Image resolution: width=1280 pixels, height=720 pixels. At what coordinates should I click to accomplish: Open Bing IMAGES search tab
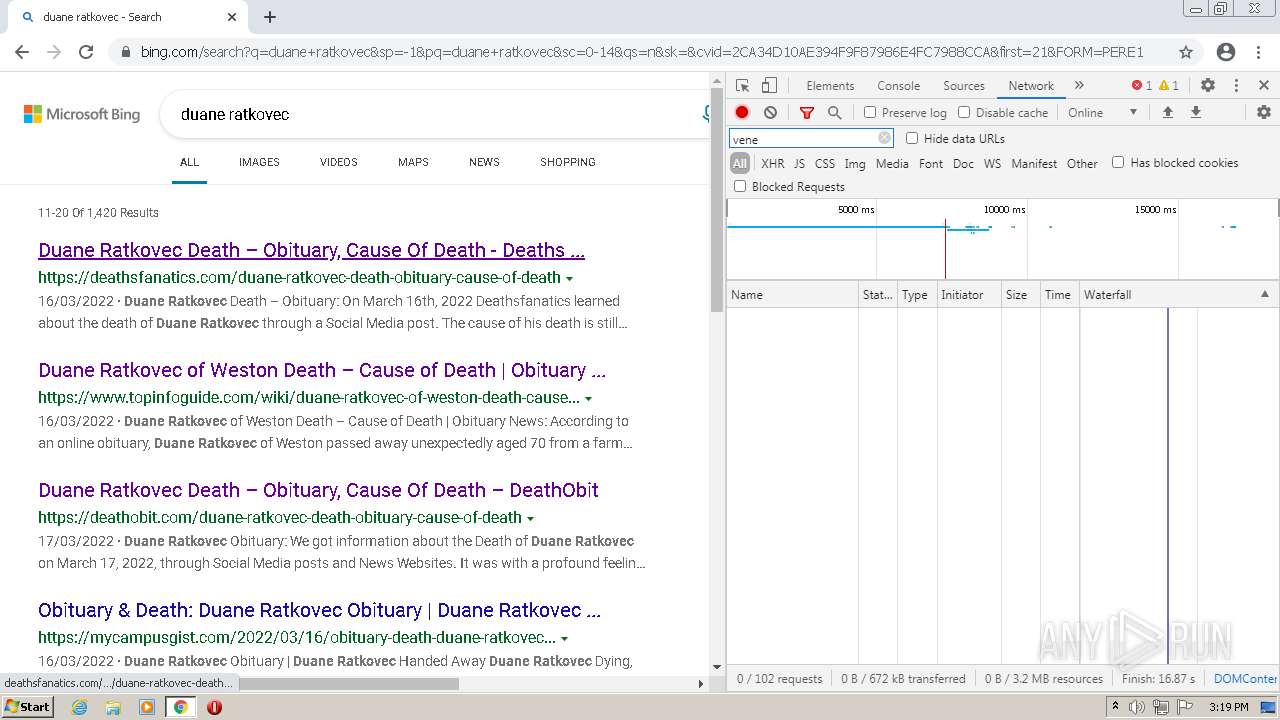point(259,162)
